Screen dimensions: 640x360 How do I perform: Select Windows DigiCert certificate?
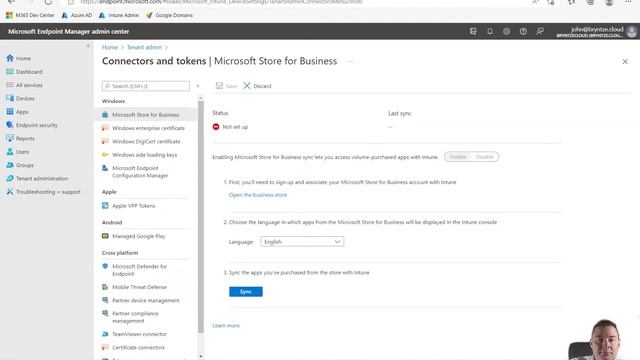point(145,141)
